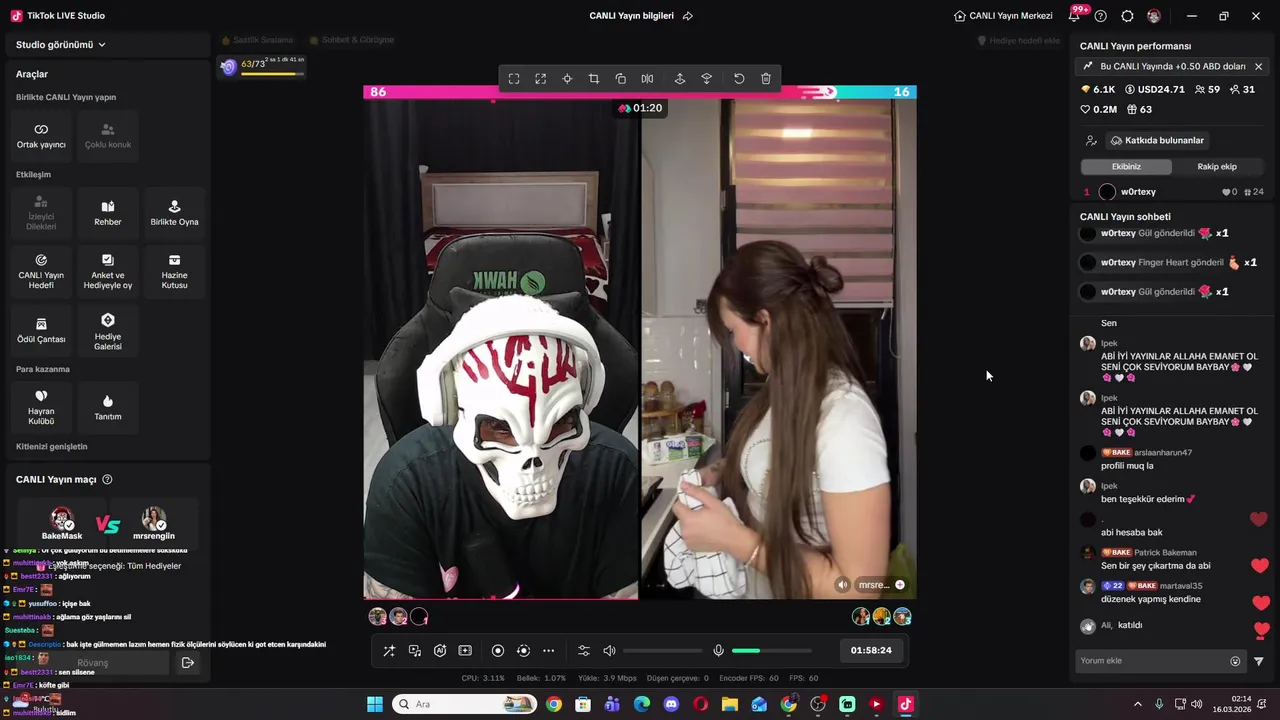
Task: Switch to the Rakip ekip tab
Action: coord(1217,167)
